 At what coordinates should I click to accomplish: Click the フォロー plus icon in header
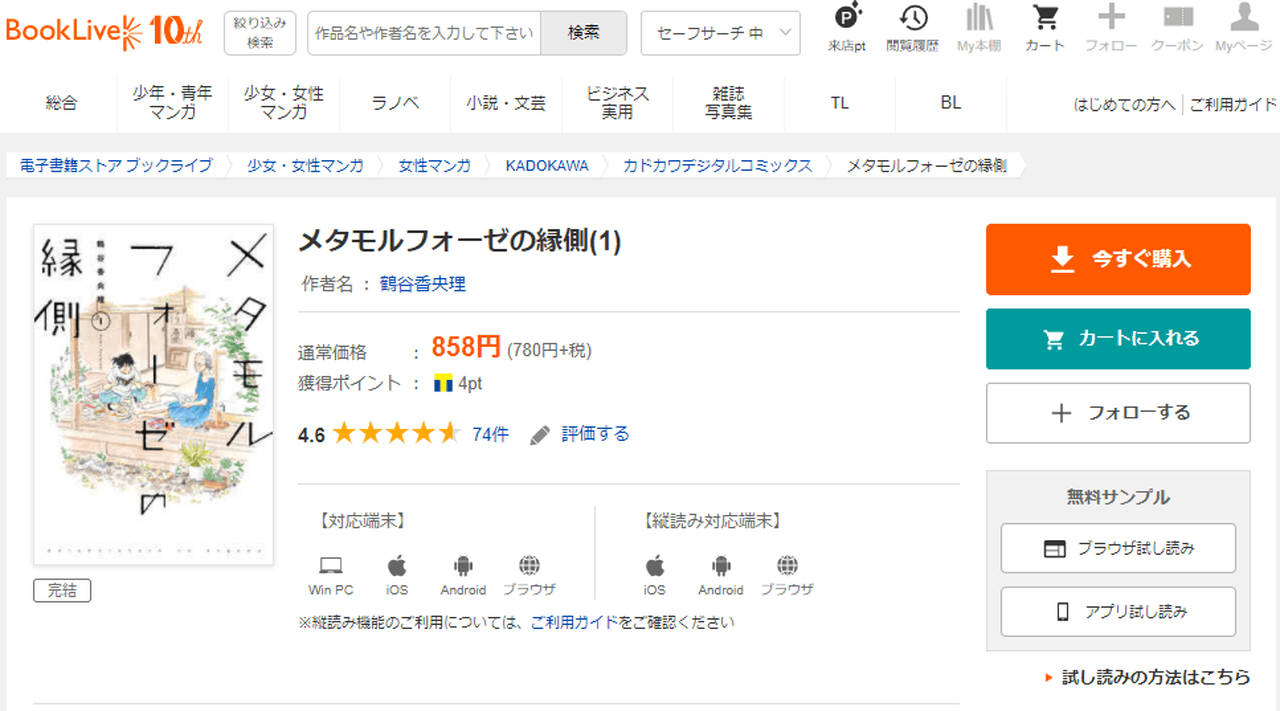pos(1111,20)
